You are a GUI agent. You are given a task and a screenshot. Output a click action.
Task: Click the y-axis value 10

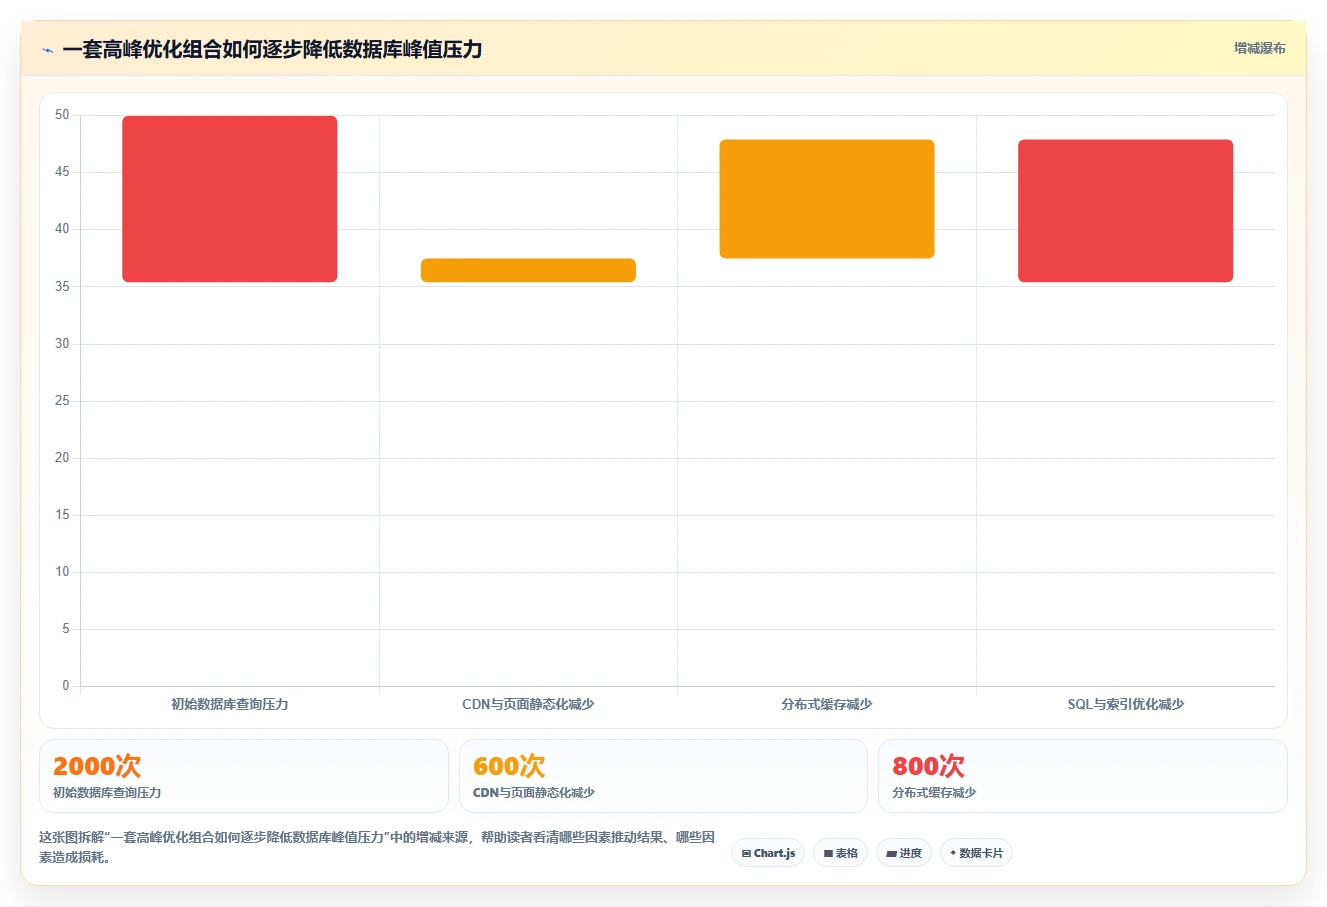(x=62, y=571)
